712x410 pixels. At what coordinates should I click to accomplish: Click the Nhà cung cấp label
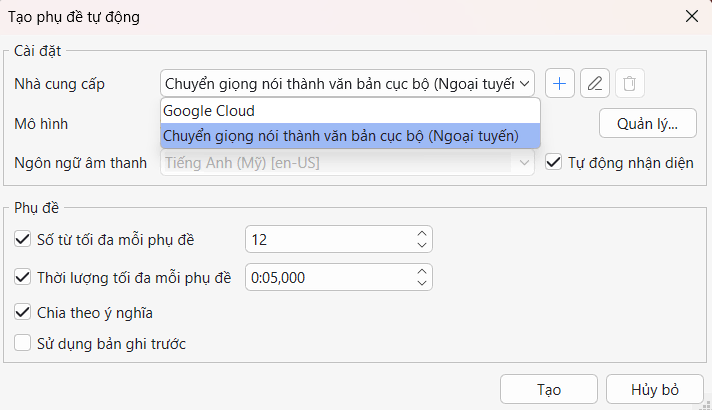pos(59,84)
